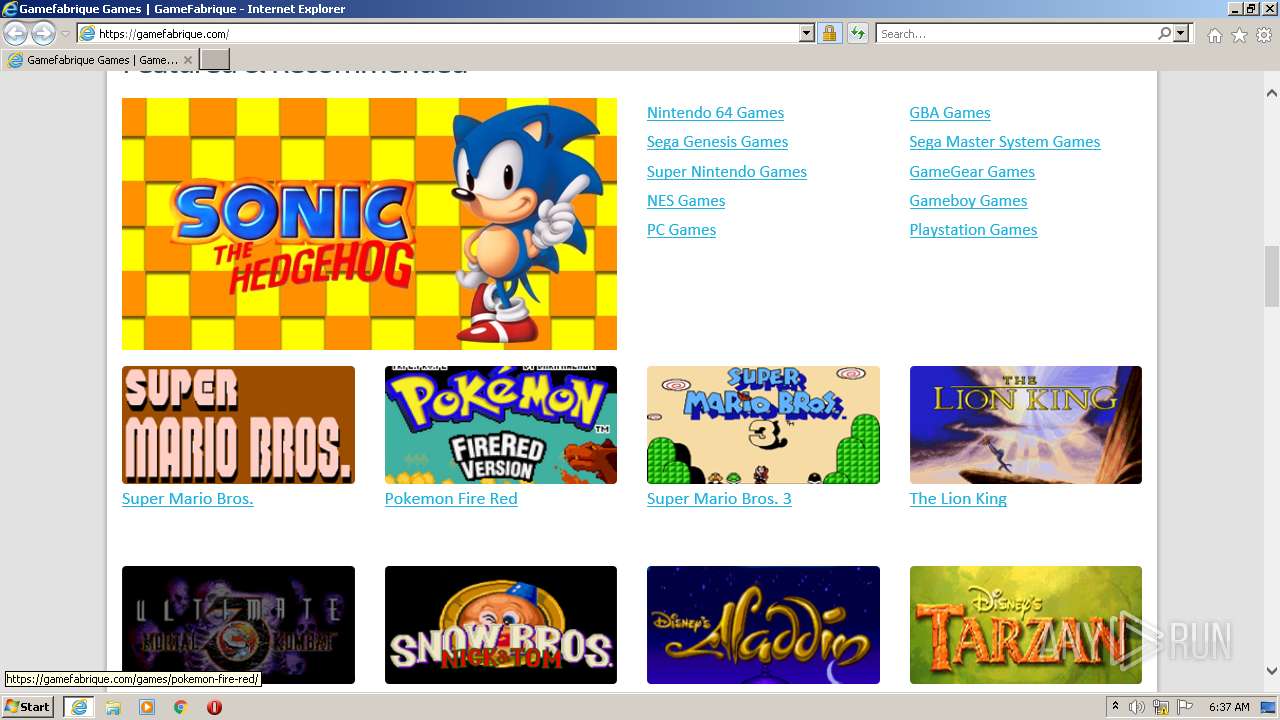Select the Gamefabrique Games tab
The image size is (1280, 720).
click(98, 60)
